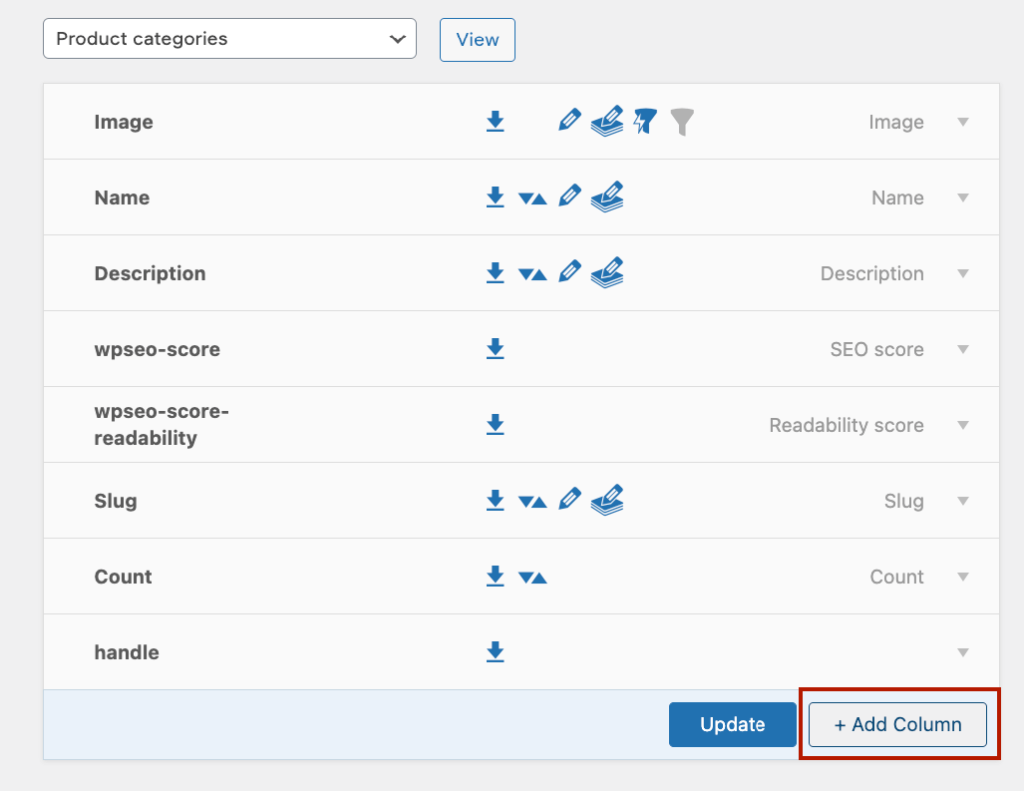This screenshot has height=791, width=1024.
Task: Select the handle column label
Action: pos(127,653)
